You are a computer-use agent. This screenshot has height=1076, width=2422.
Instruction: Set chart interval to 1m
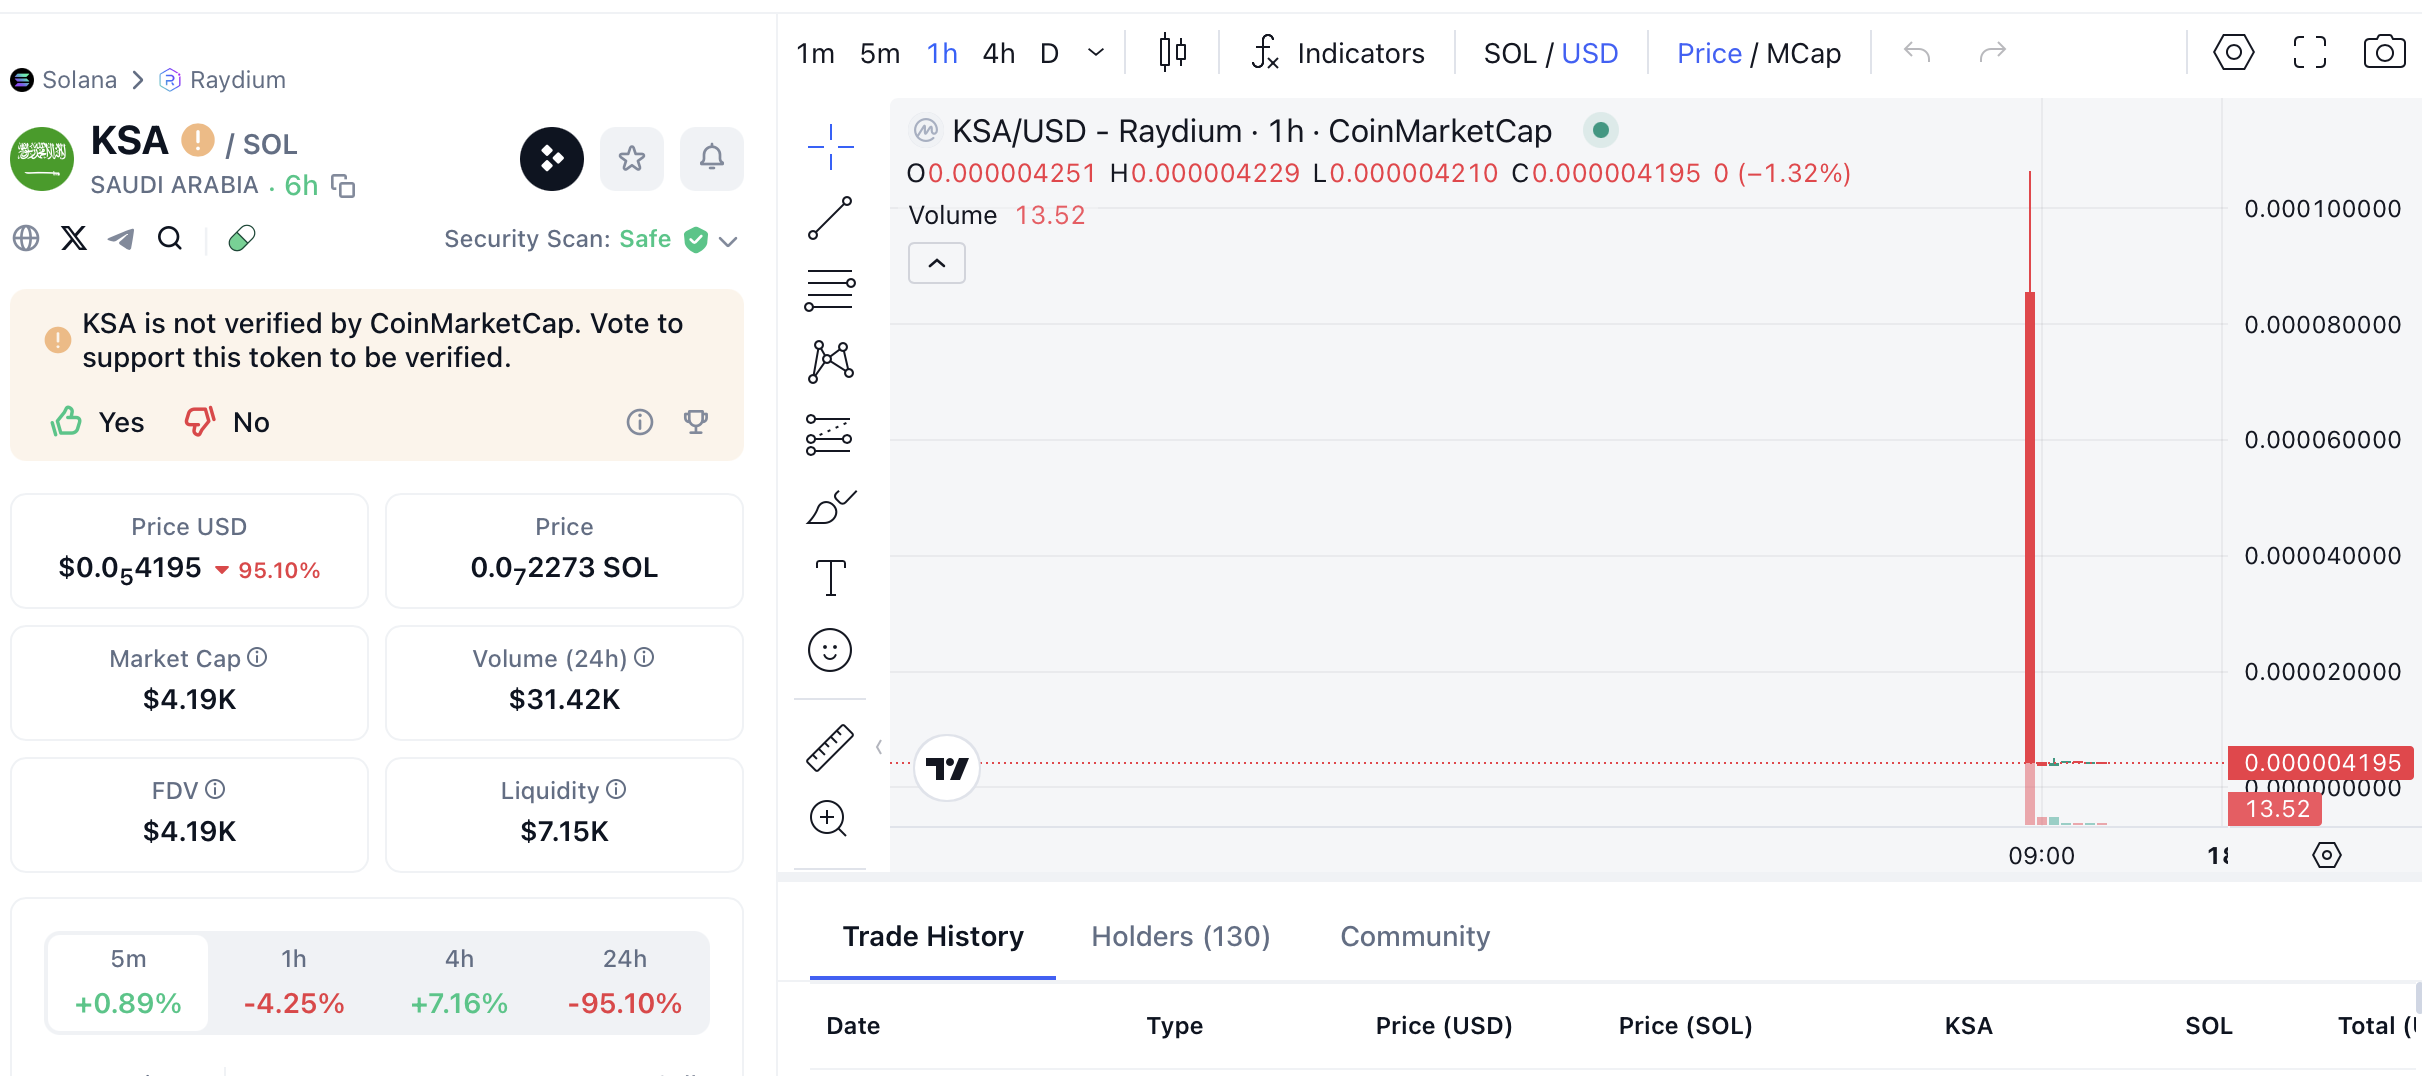click(815, 53)
